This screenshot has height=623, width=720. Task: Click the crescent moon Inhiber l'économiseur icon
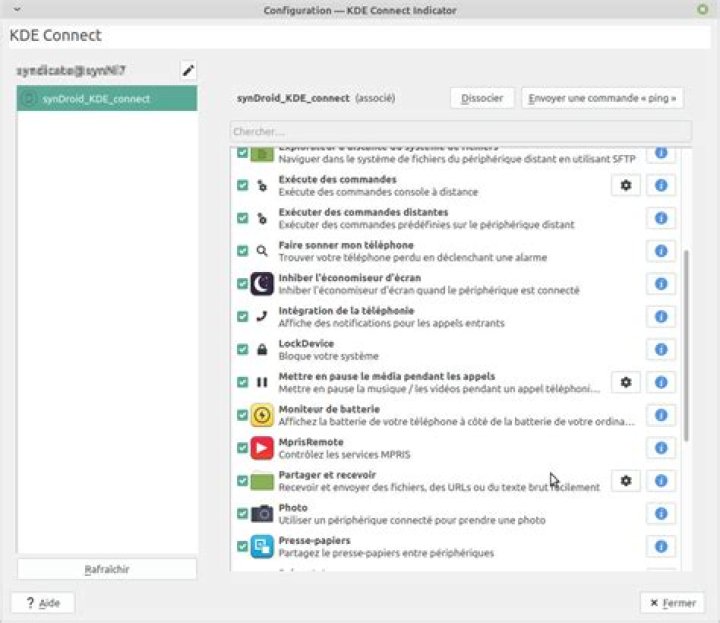(262, 284)
